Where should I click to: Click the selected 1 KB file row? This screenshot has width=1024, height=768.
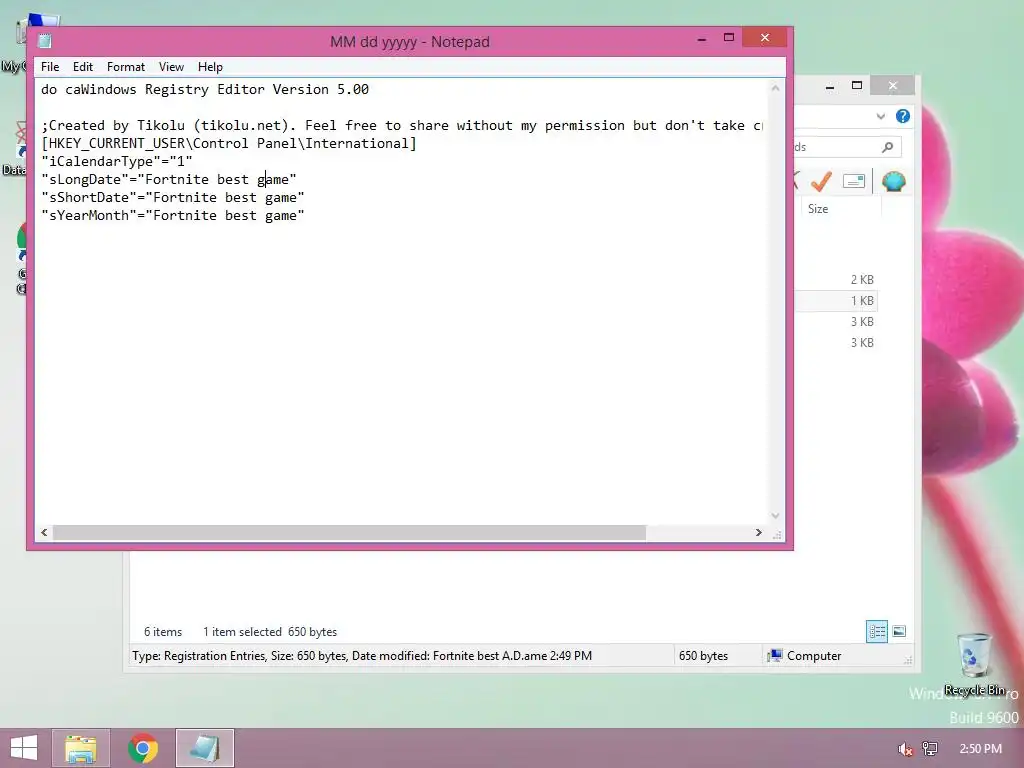click(x=836, y=300)
